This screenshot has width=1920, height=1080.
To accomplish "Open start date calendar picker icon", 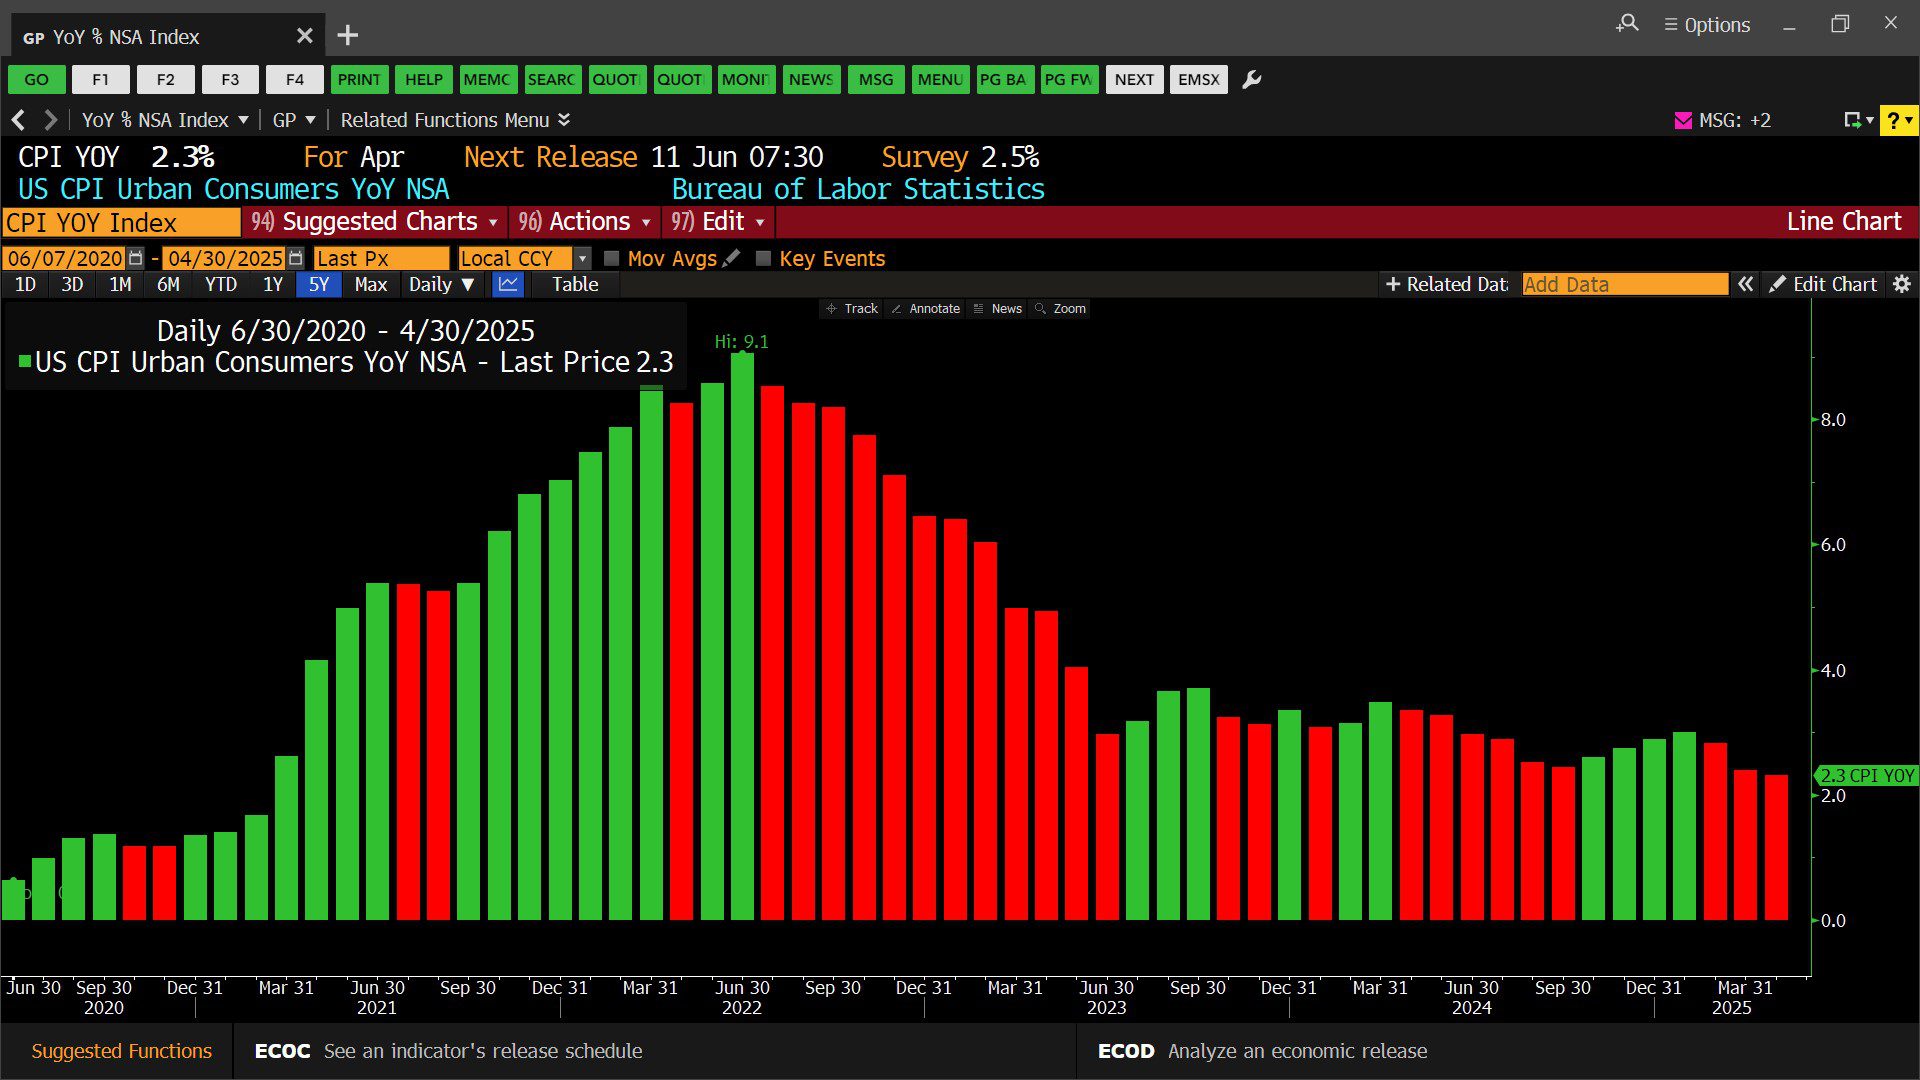I will [136, 258].
